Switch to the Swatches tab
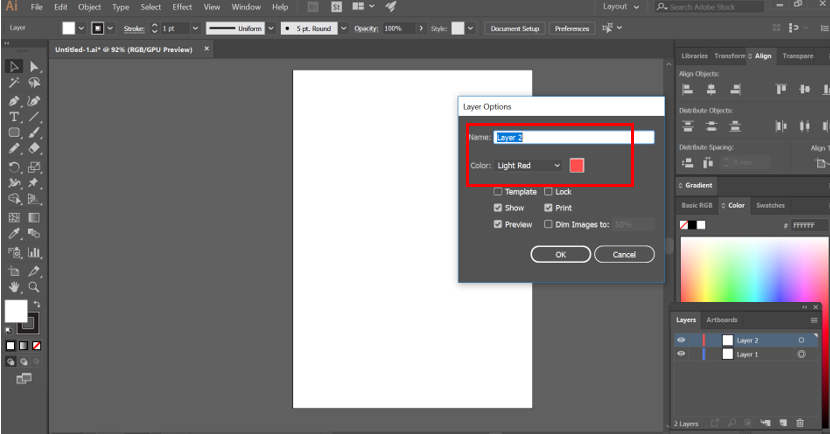This screenshot has width=830, height=434. click(x=770, y=205)
